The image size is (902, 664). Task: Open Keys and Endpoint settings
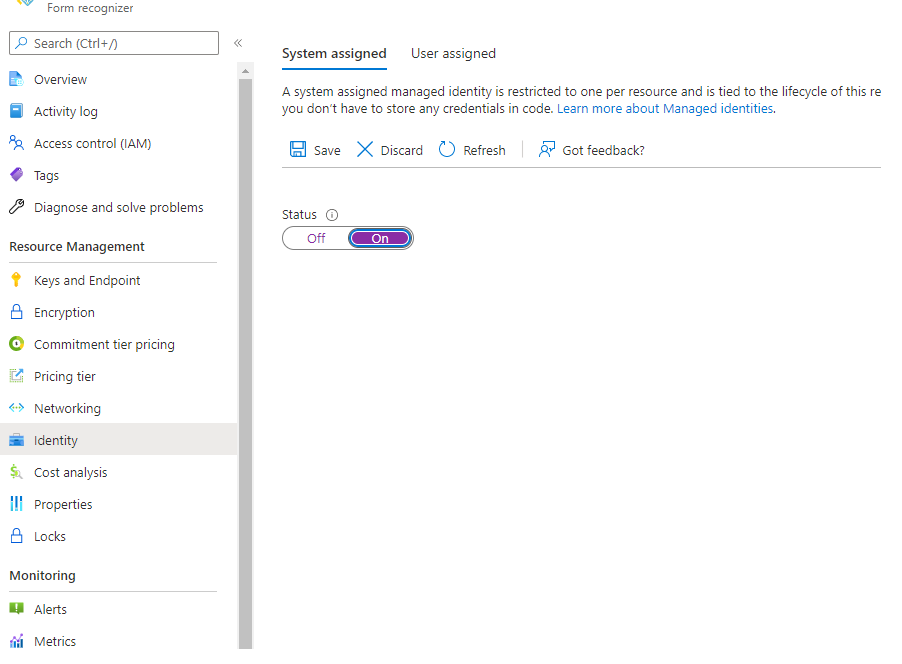pyautogui.click(x=85, y=280)
